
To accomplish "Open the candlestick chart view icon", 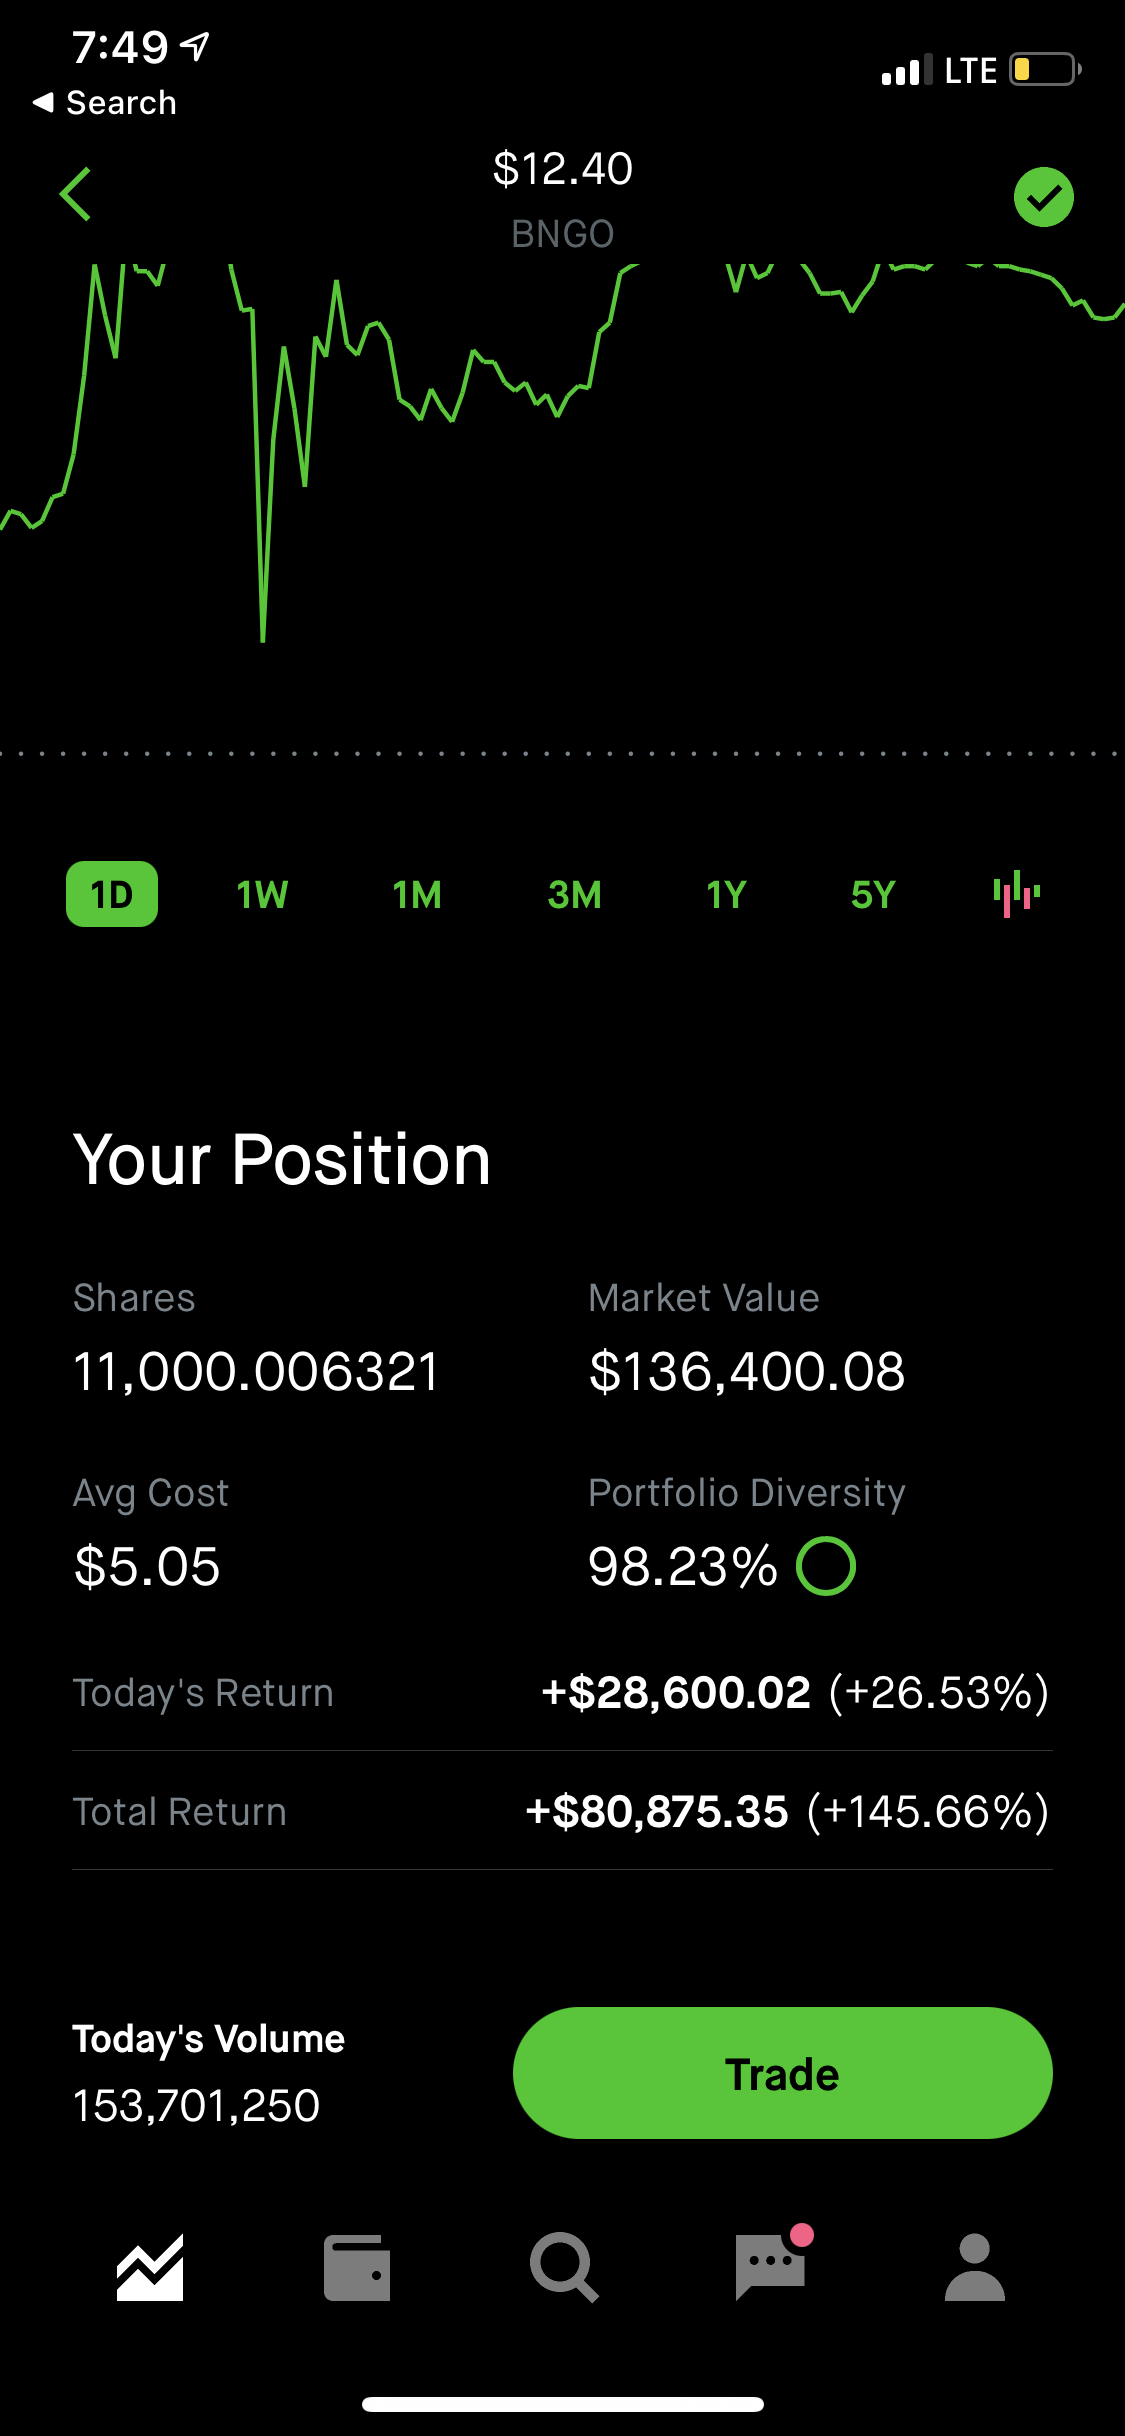I will click(x=1016, y=893).
